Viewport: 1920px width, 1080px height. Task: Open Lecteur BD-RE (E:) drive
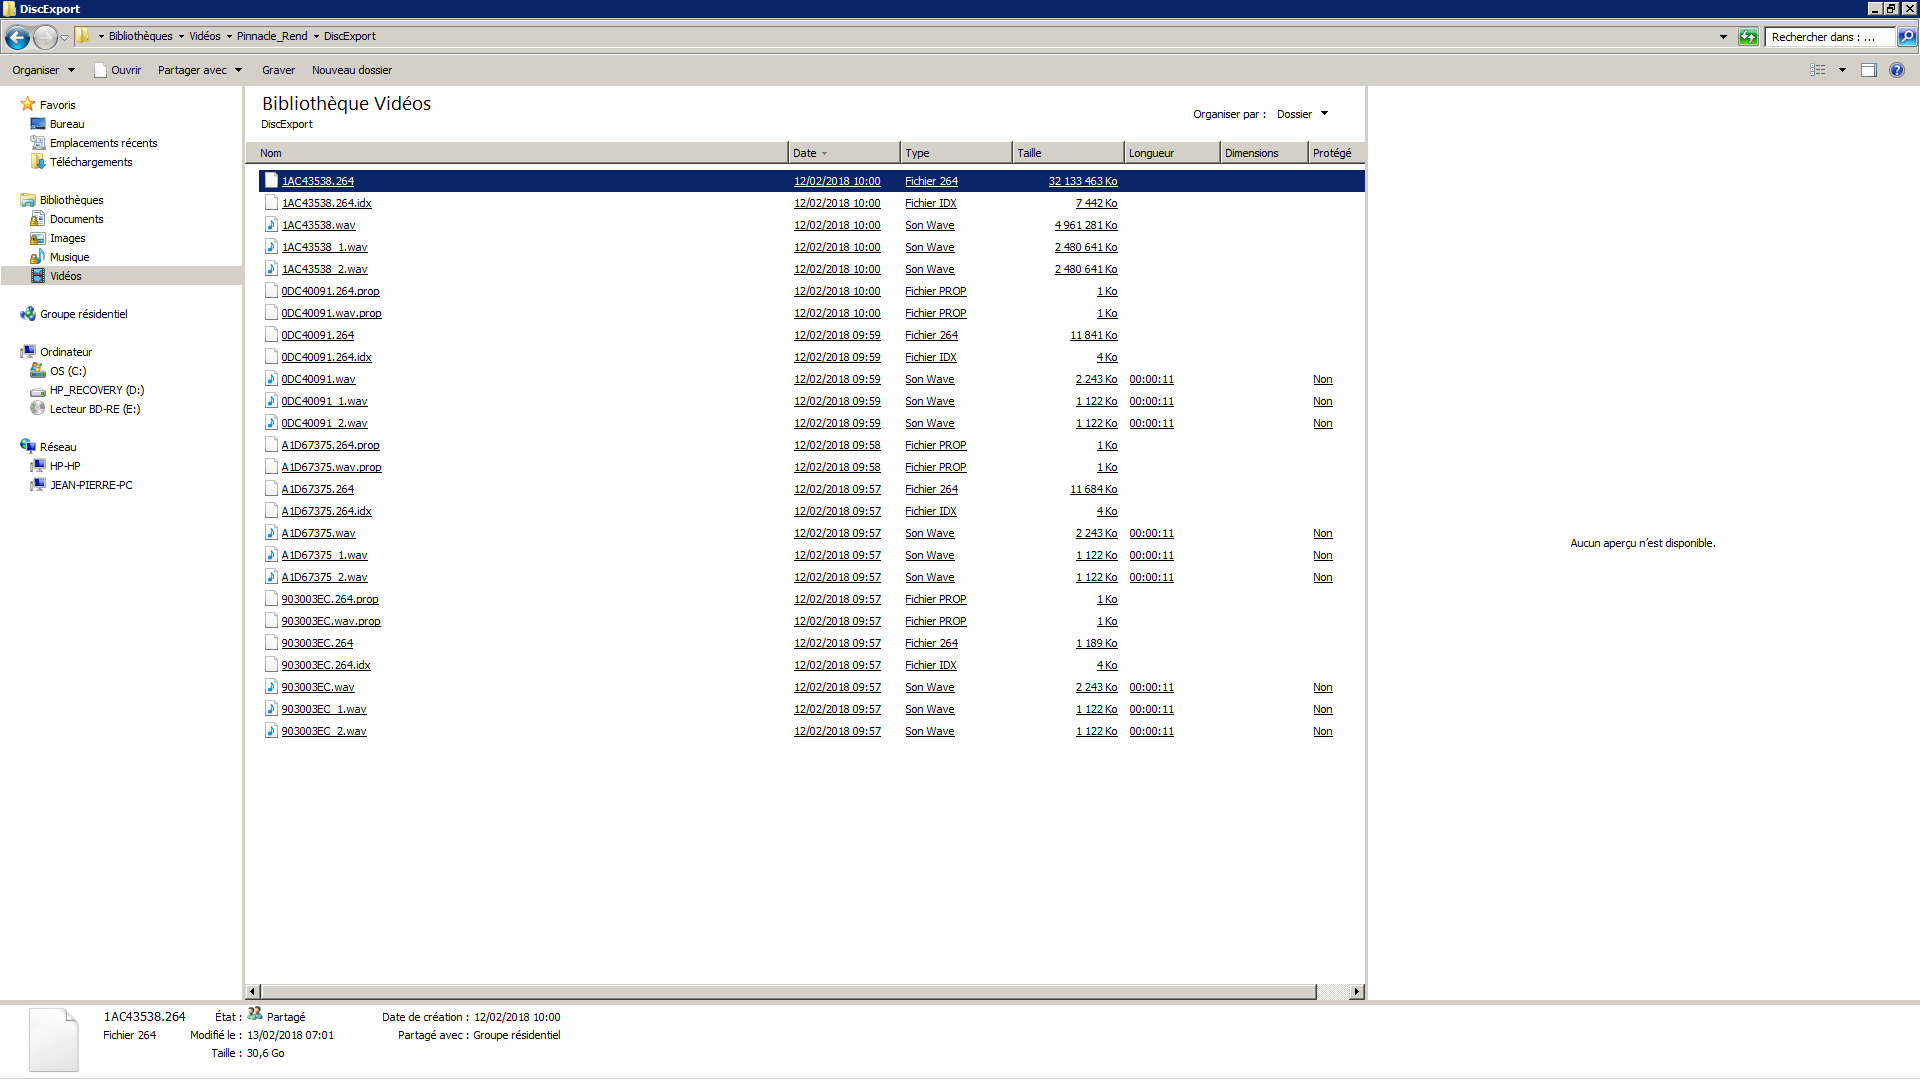pyautogui.click(x=94, y=409)
